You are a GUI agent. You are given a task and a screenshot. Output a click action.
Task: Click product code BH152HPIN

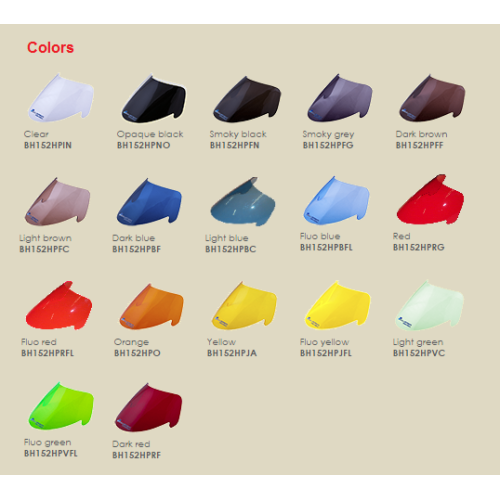[x=48, y=145]
